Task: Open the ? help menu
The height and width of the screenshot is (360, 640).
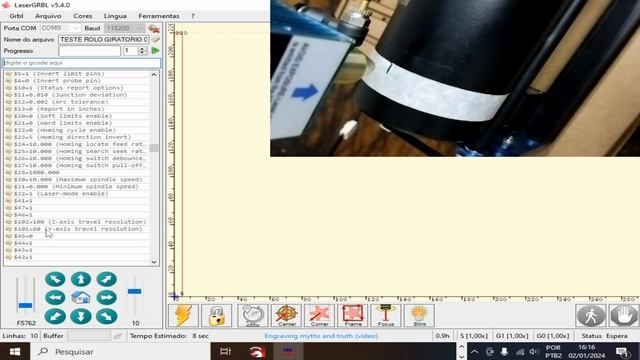Action: 193,16
